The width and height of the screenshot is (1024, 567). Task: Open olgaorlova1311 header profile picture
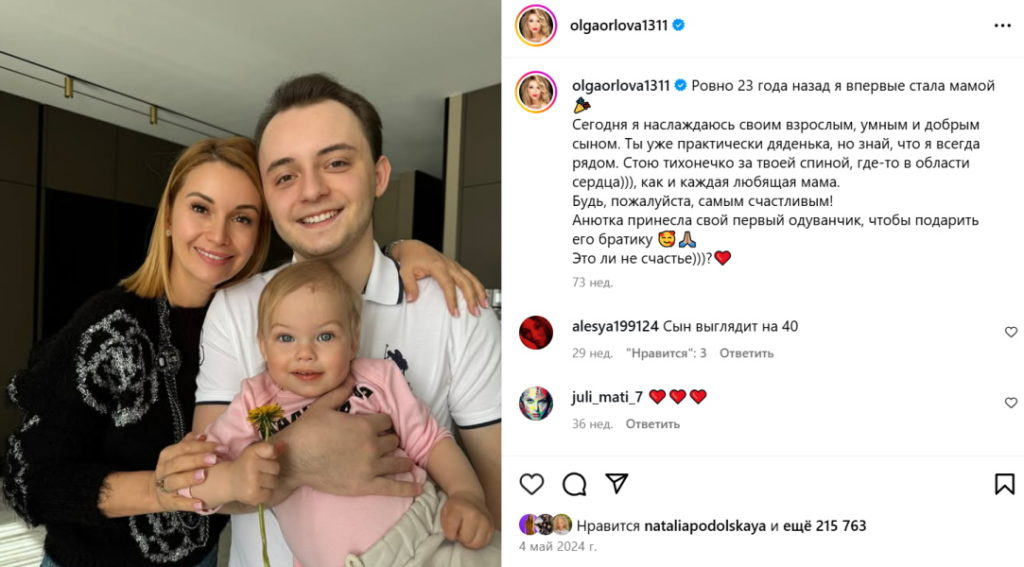[x=536, y=25]
